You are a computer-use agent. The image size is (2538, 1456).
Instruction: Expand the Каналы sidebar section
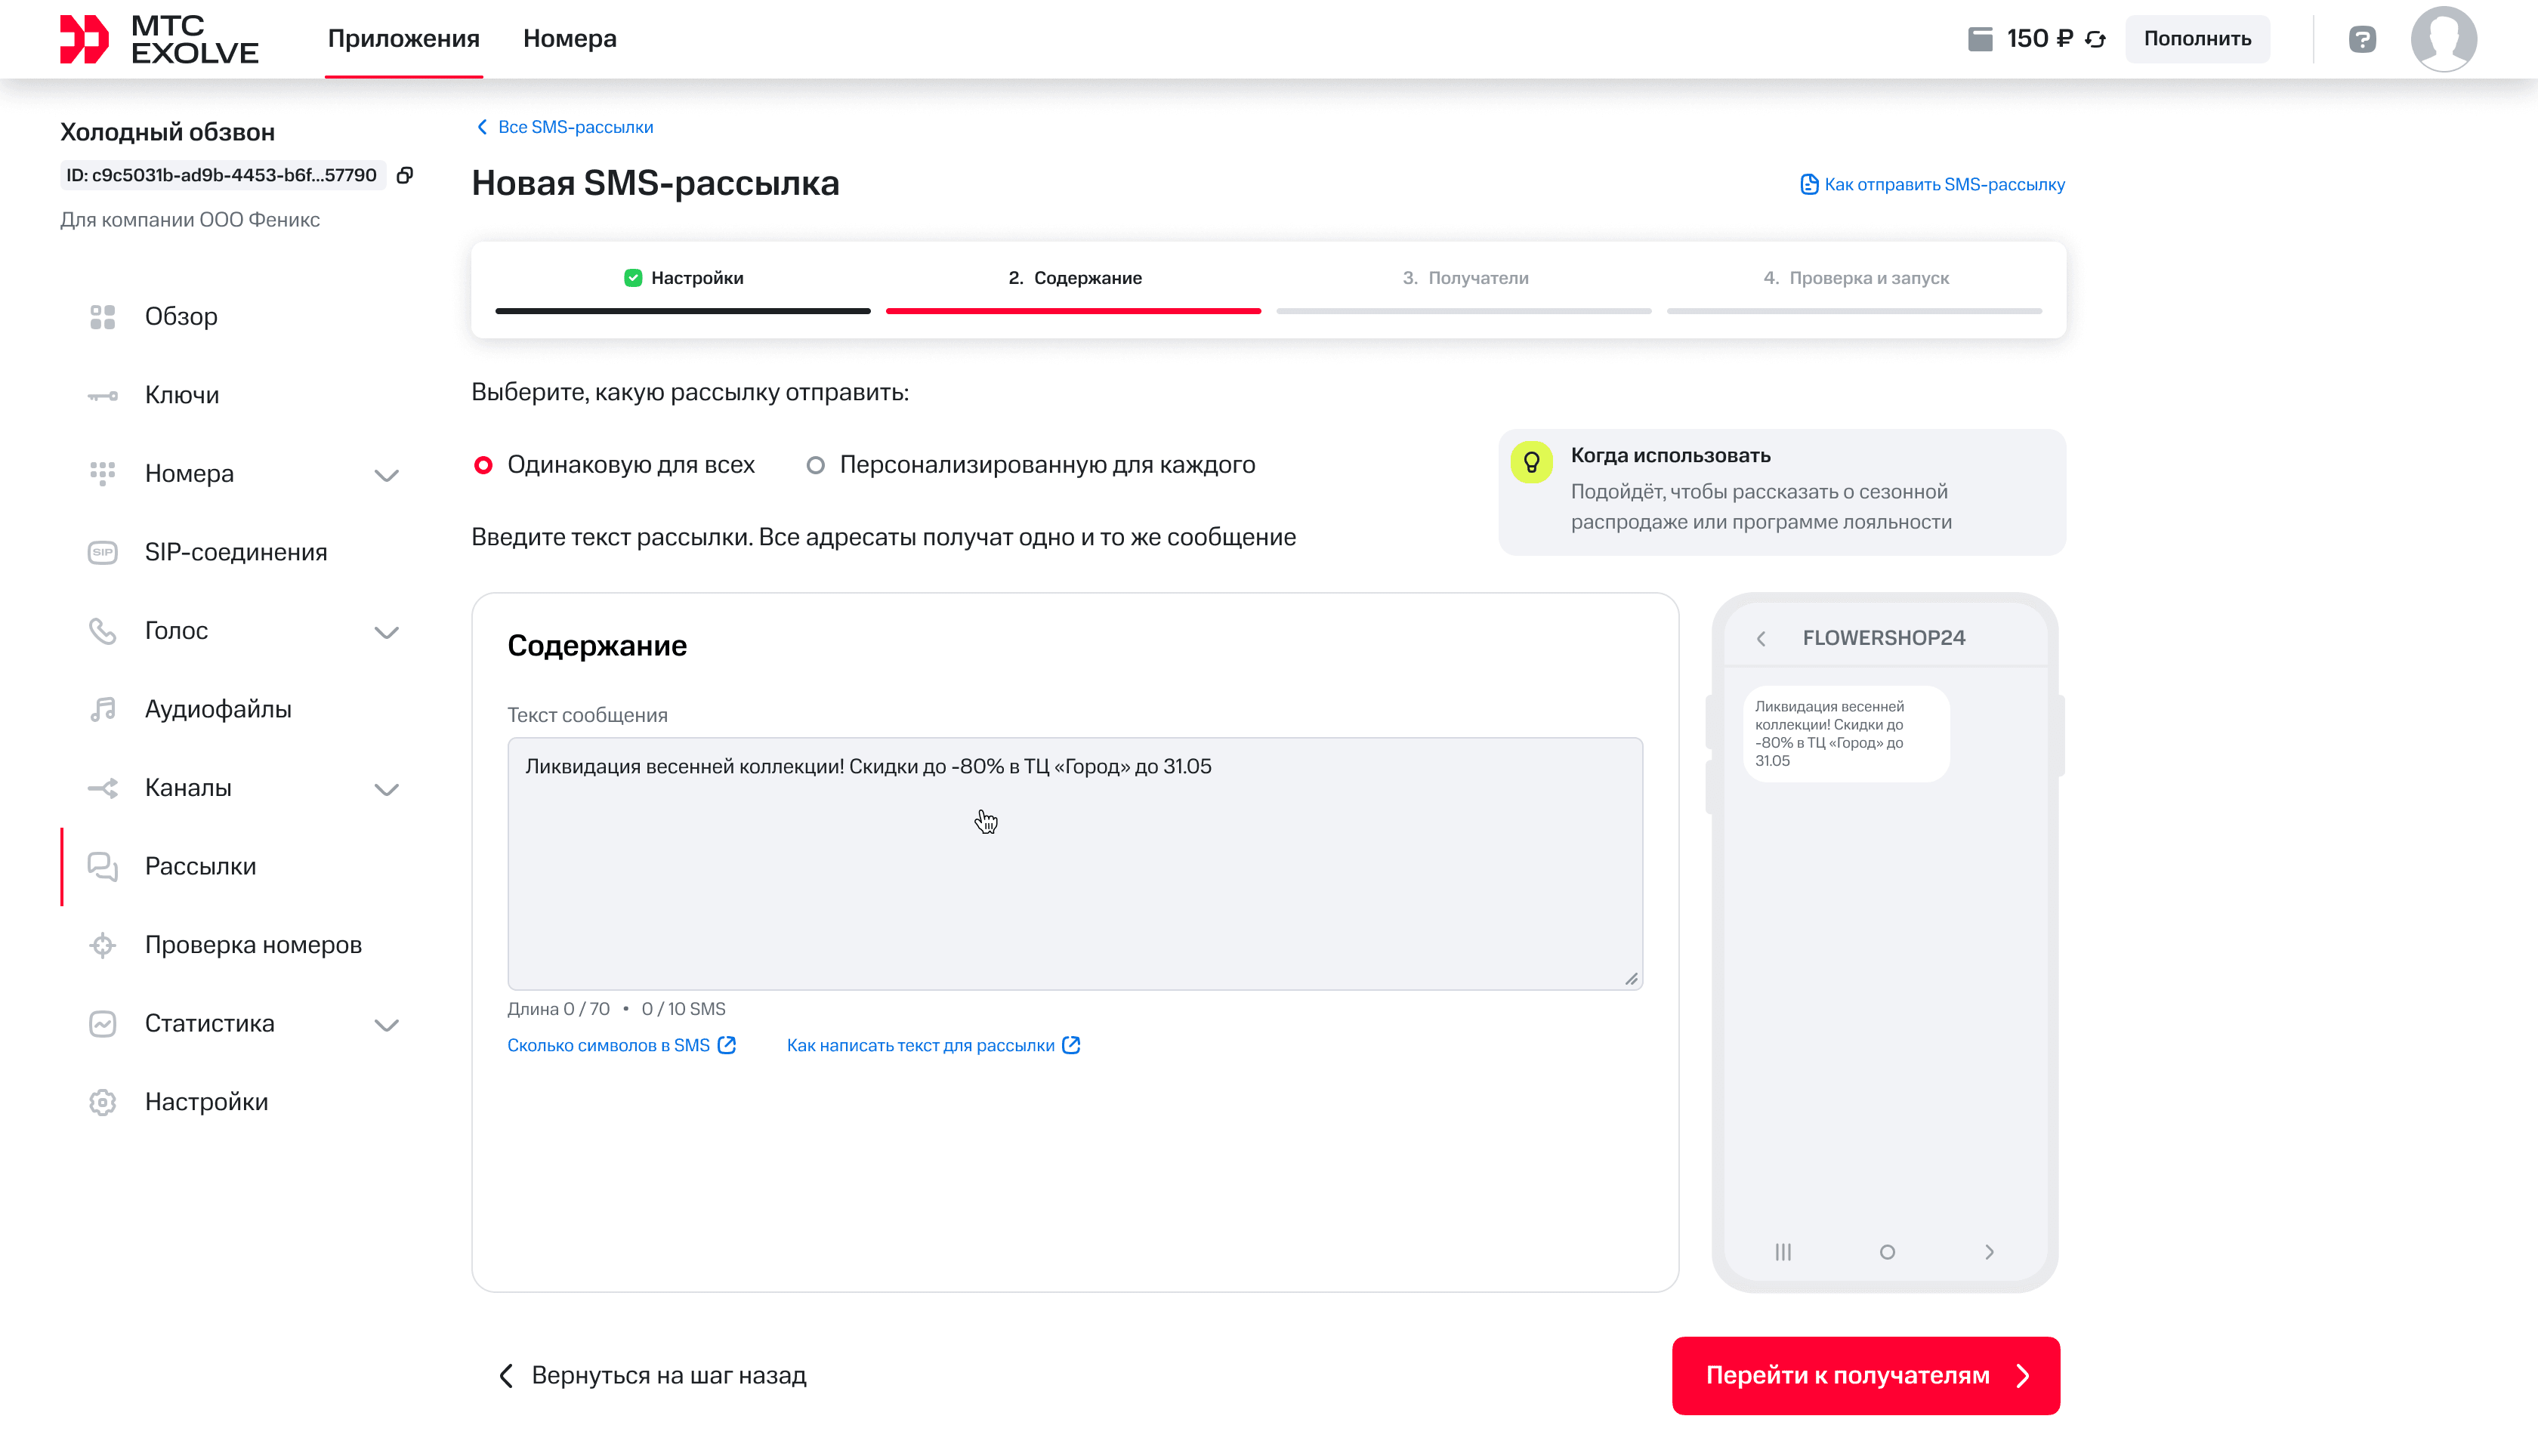(x=386, y=789)
